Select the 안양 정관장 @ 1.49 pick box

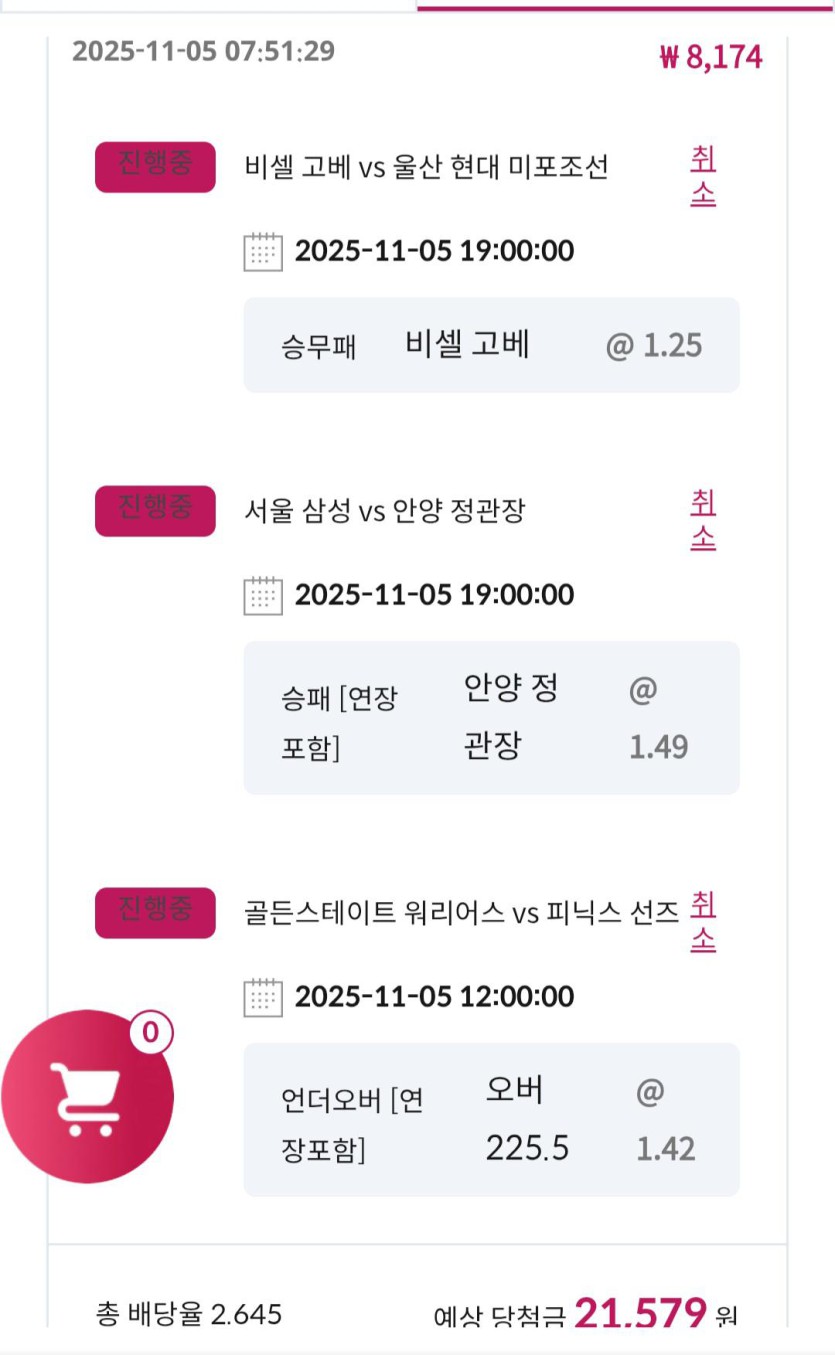[491, 718]
